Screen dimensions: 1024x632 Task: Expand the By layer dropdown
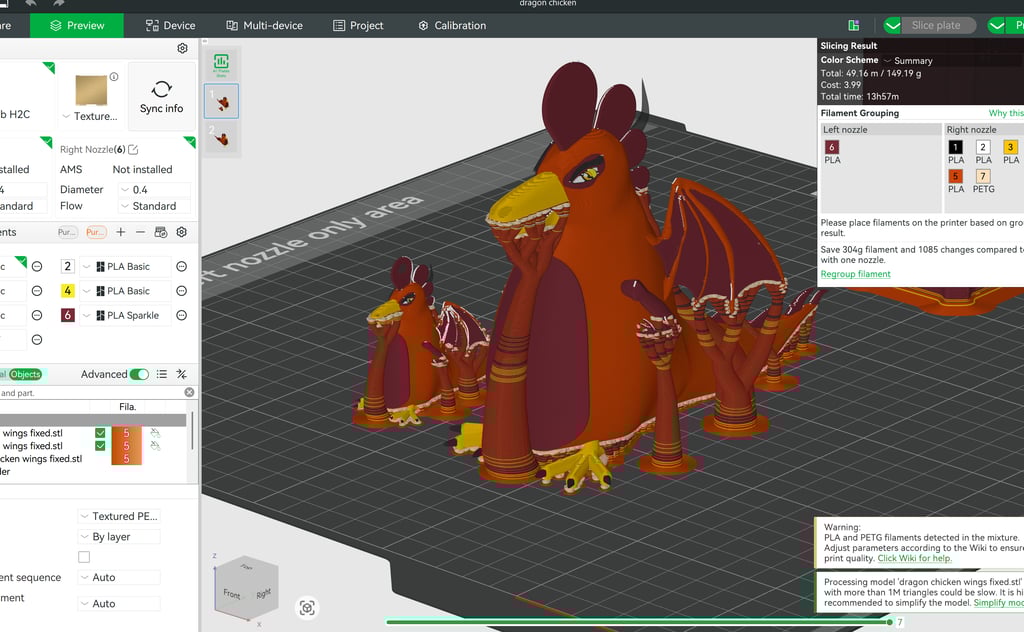[x=117, y=536]
